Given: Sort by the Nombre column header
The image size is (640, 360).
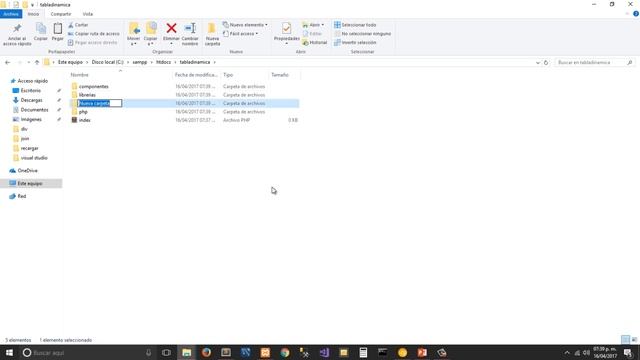Looking at the screenshot, I should [x=80, y=75].
